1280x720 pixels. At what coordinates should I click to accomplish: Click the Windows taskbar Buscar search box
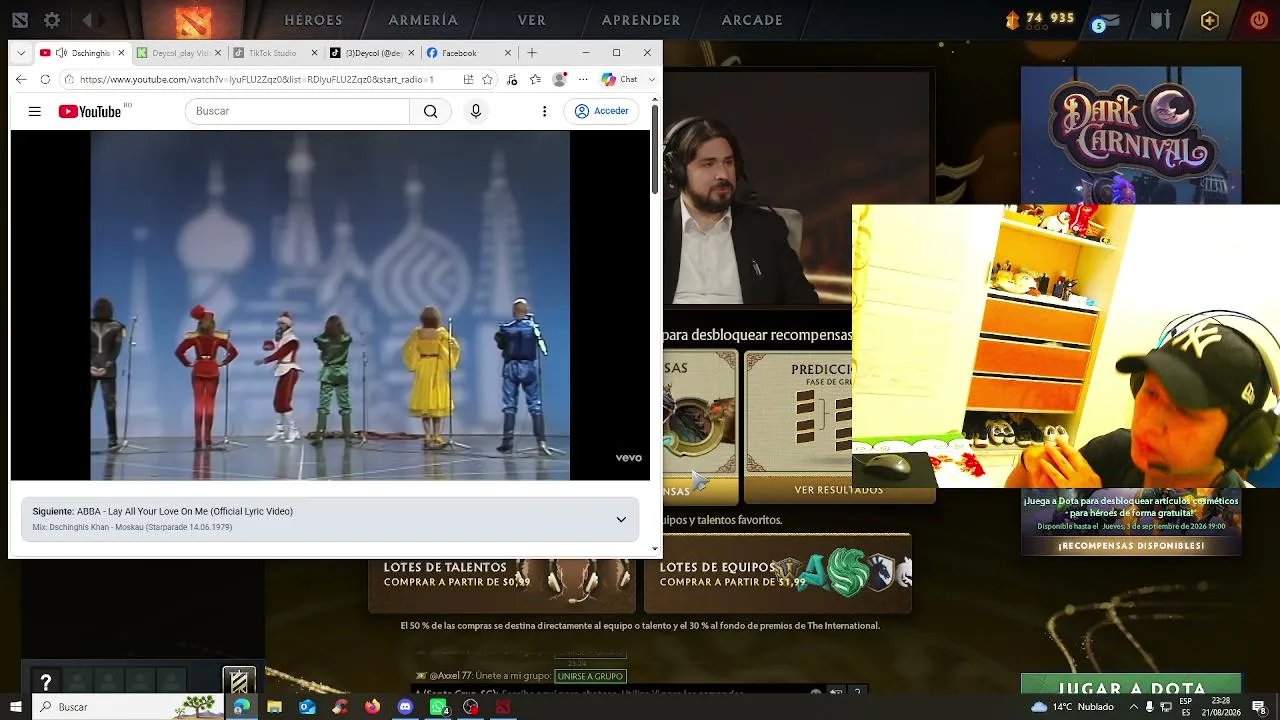coord(128,707)
